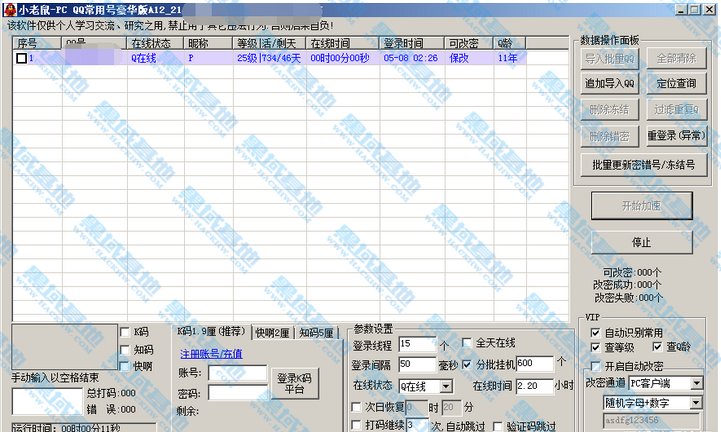This screenshot has height=432, width=721.
Task: Select the 00时00分00秒 online time cell
Action: point(343,58)
